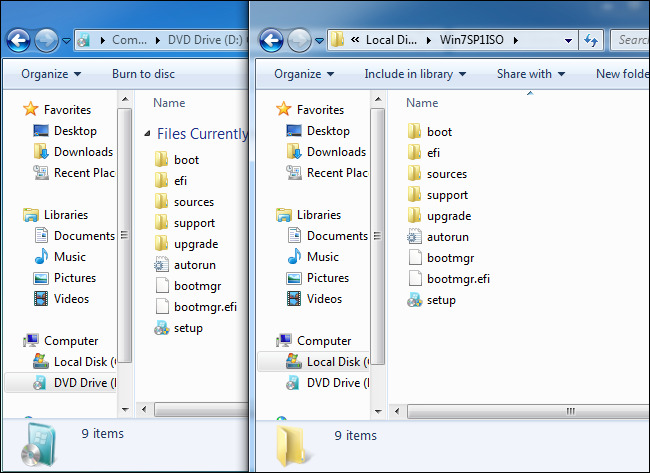Select sources folder in DVD Drive window
The image size is (650, 473).
184,202
